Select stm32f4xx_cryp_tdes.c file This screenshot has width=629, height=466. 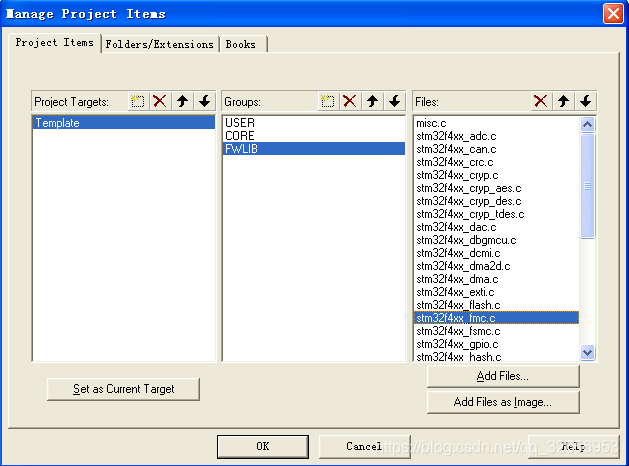pyautogui.click(x=497, y=214)
